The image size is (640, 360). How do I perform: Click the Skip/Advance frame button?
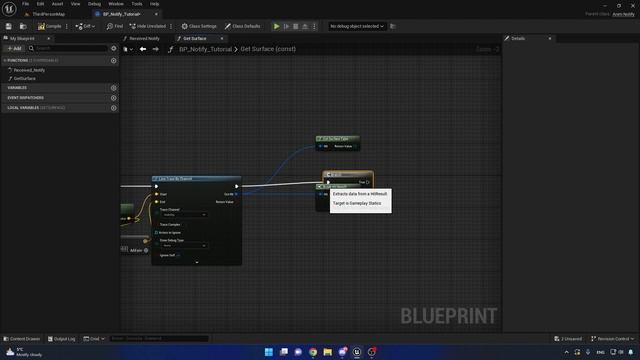286,26
